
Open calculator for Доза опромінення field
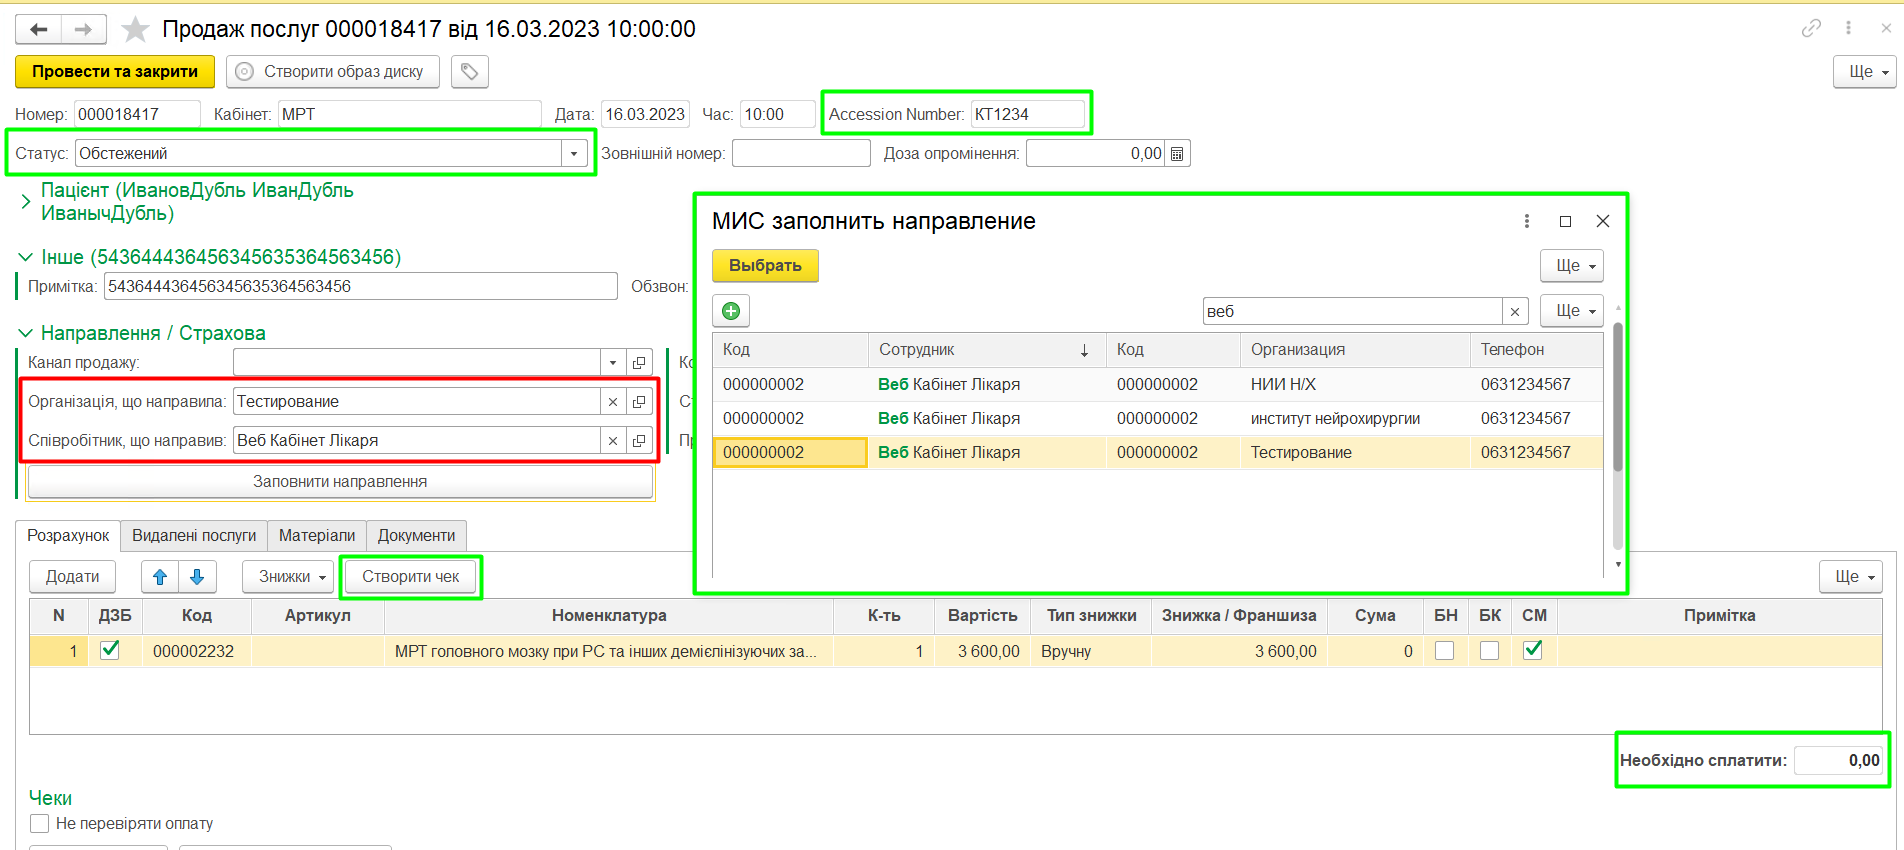(x=1177, y=154)
